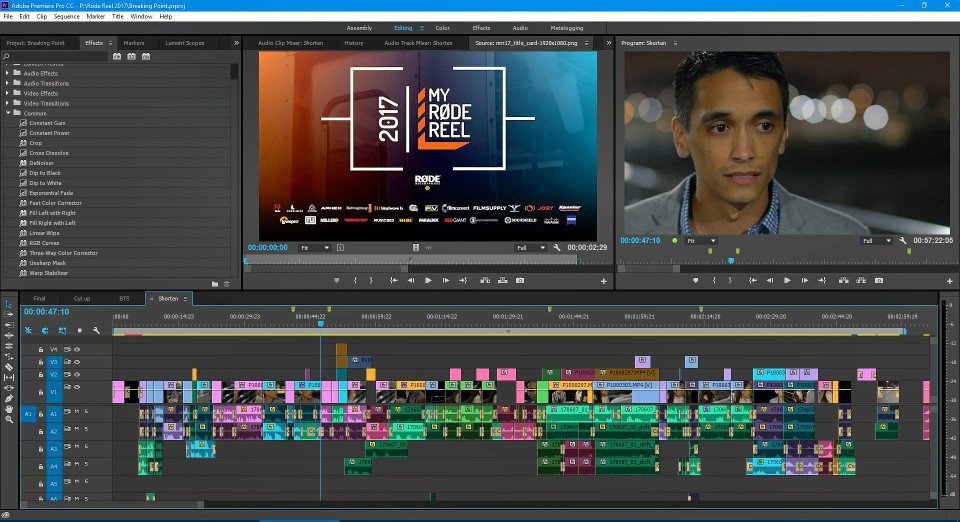Select the Track Select Forward tool
This screenshot has height=522, width=960.
point(9,315)
